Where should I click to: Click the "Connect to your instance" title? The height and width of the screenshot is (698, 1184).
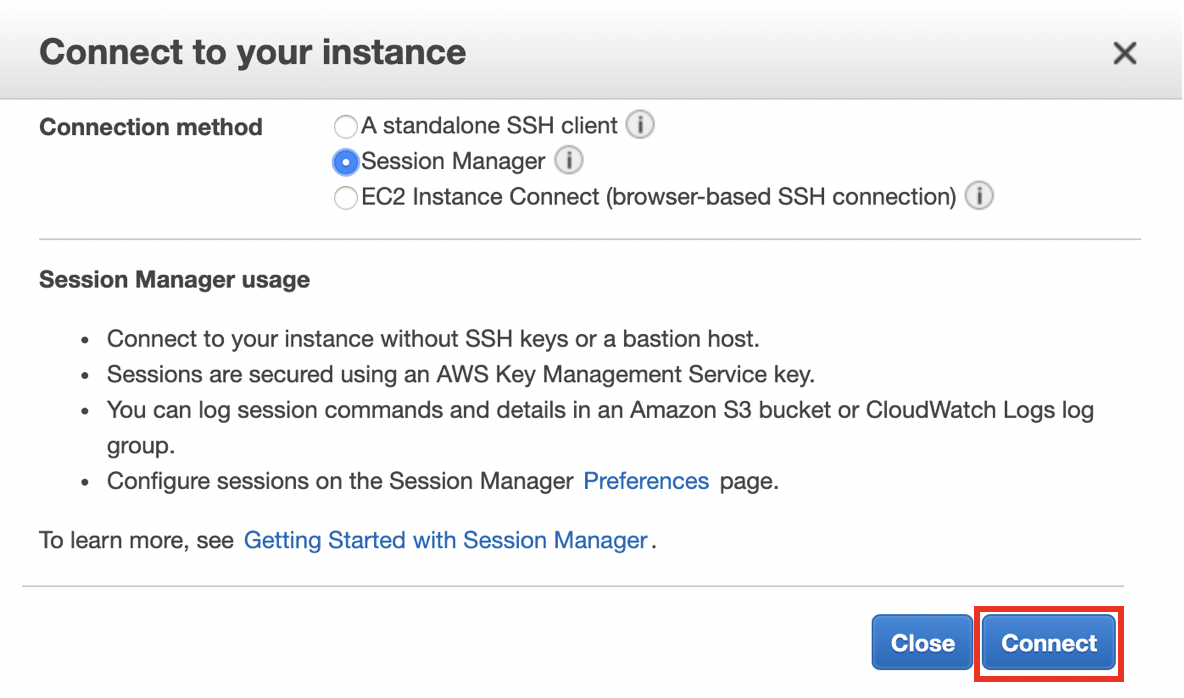click(x=253, y=52)
